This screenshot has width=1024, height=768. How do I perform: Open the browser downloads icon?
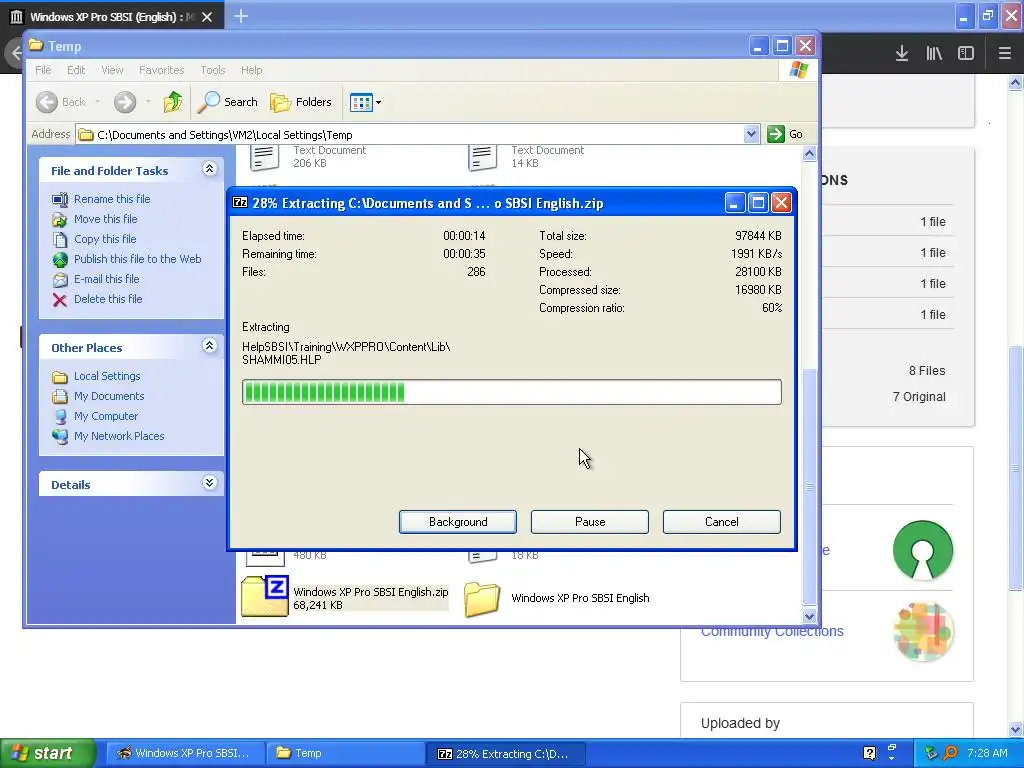901,53
